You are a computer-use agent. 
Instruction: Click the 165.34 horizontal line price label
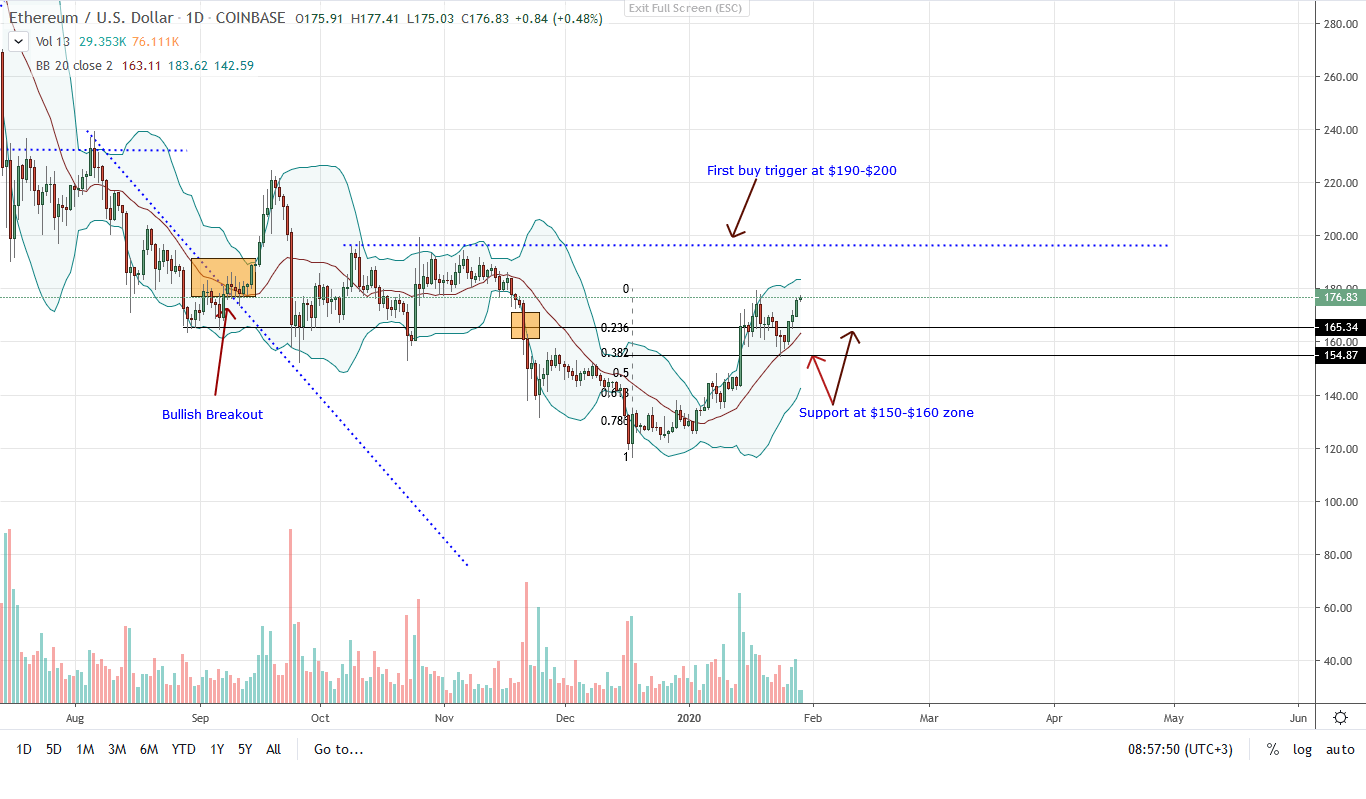click(1340, 327)
